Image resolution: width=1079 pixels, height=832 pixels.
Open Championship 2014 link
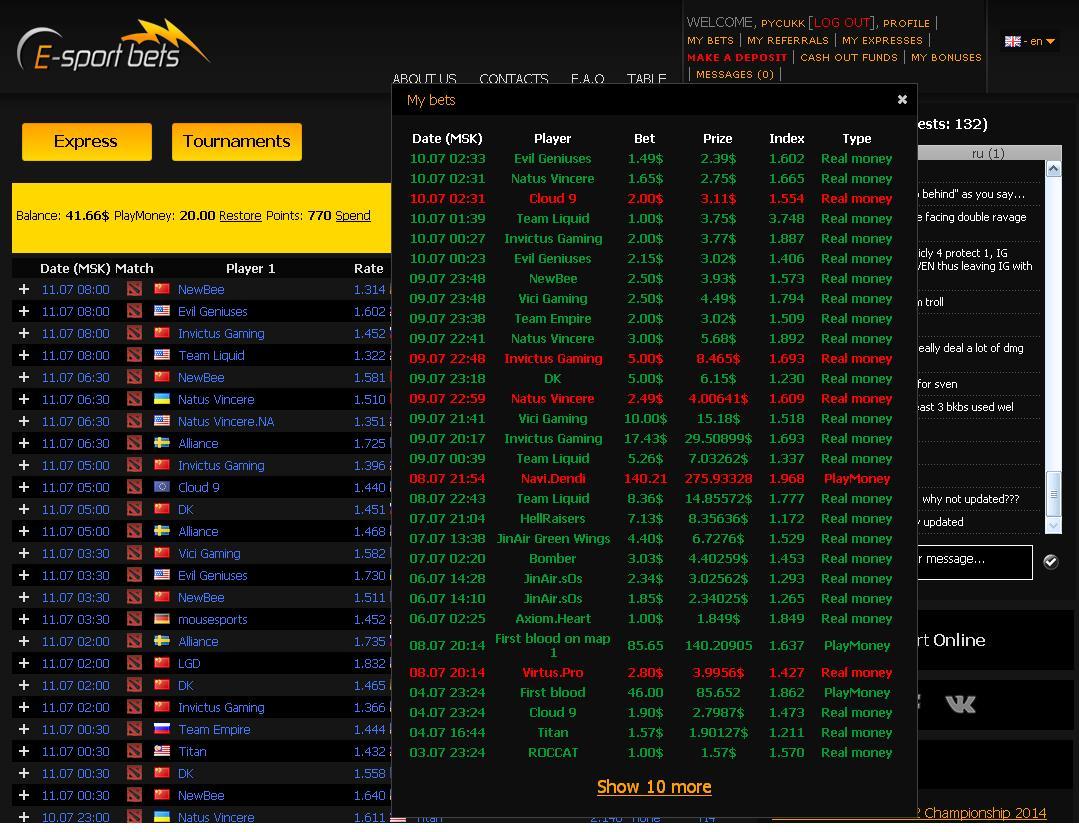(x=984, y=813)
